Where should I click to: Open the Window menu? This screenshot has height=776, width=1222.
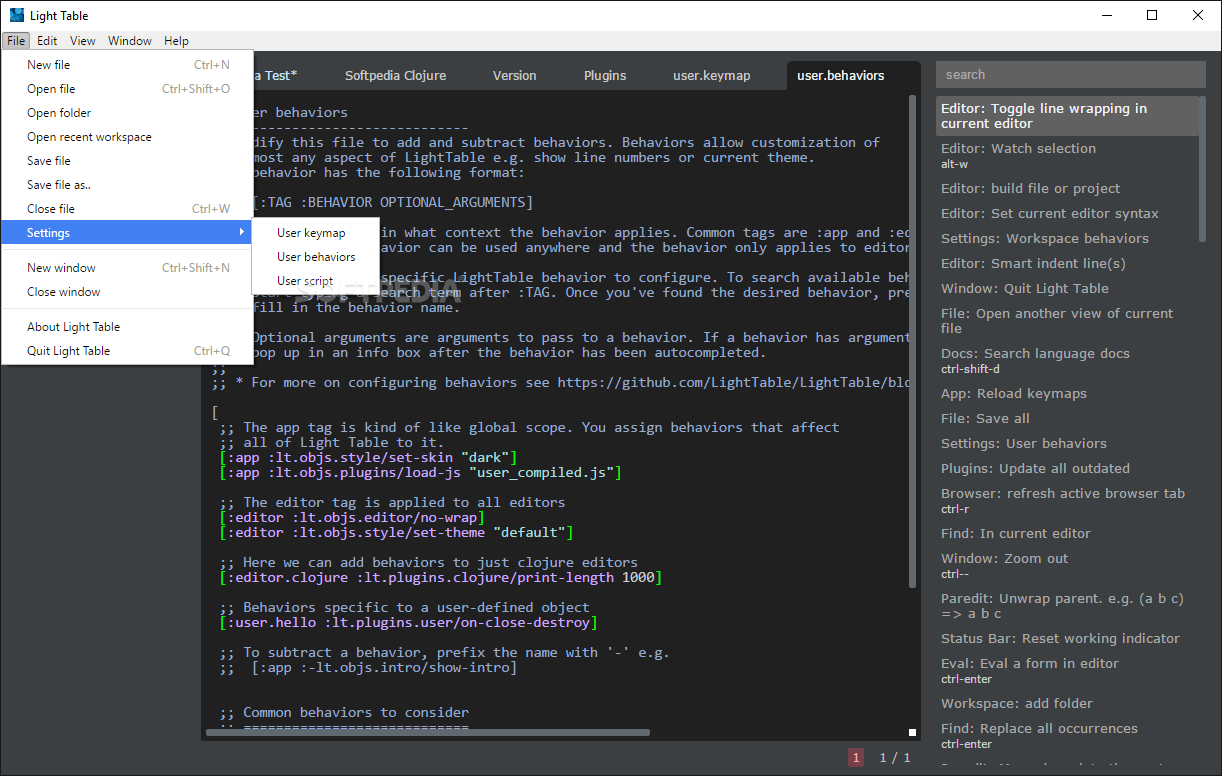pos(130,41)
